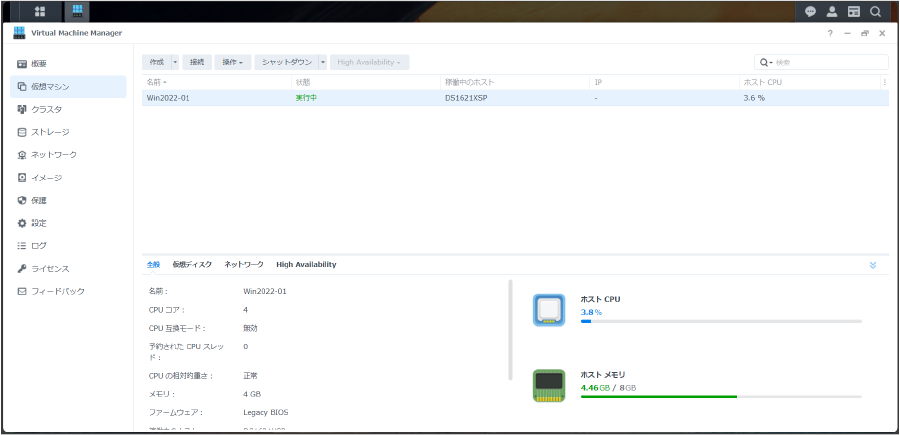The width and height of the screenshot is (900, 435).
Task: Open the High Availability toolbar dropdown
Action: [x=369, y=62]
